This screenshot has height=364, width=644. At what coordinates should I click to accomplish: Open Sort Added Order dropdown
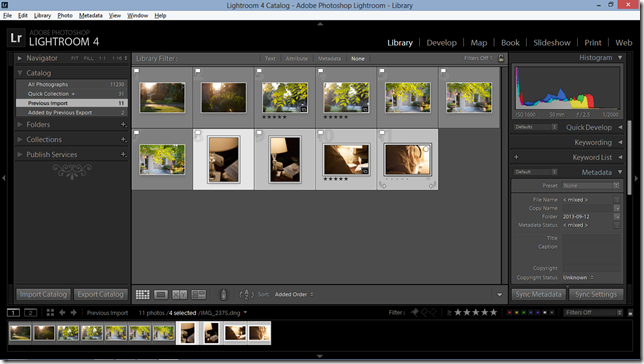click(x=294, y=295)
